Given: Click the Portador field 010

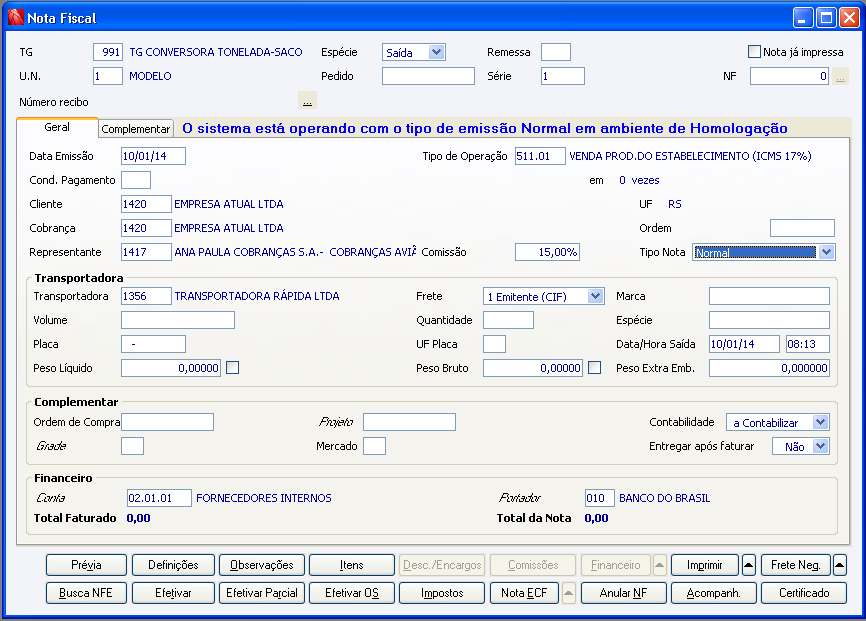Looking at the screenshot, I should click(x=600, y=498).
